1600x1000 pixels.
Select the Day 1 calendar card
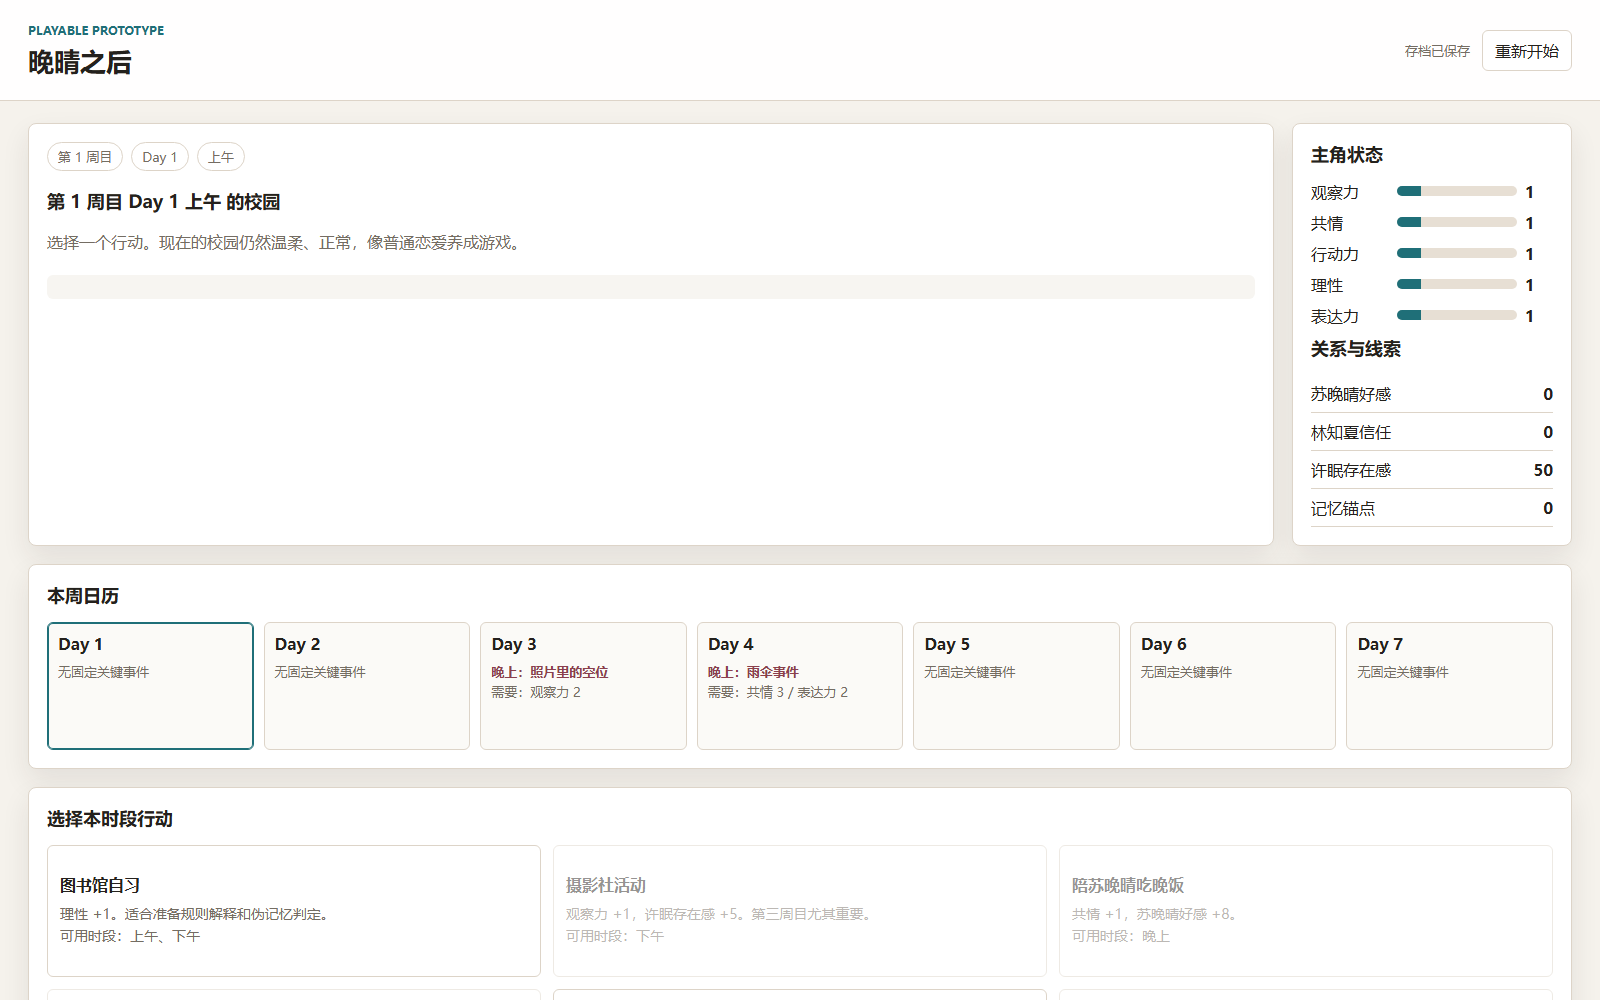tap(150, 686)
